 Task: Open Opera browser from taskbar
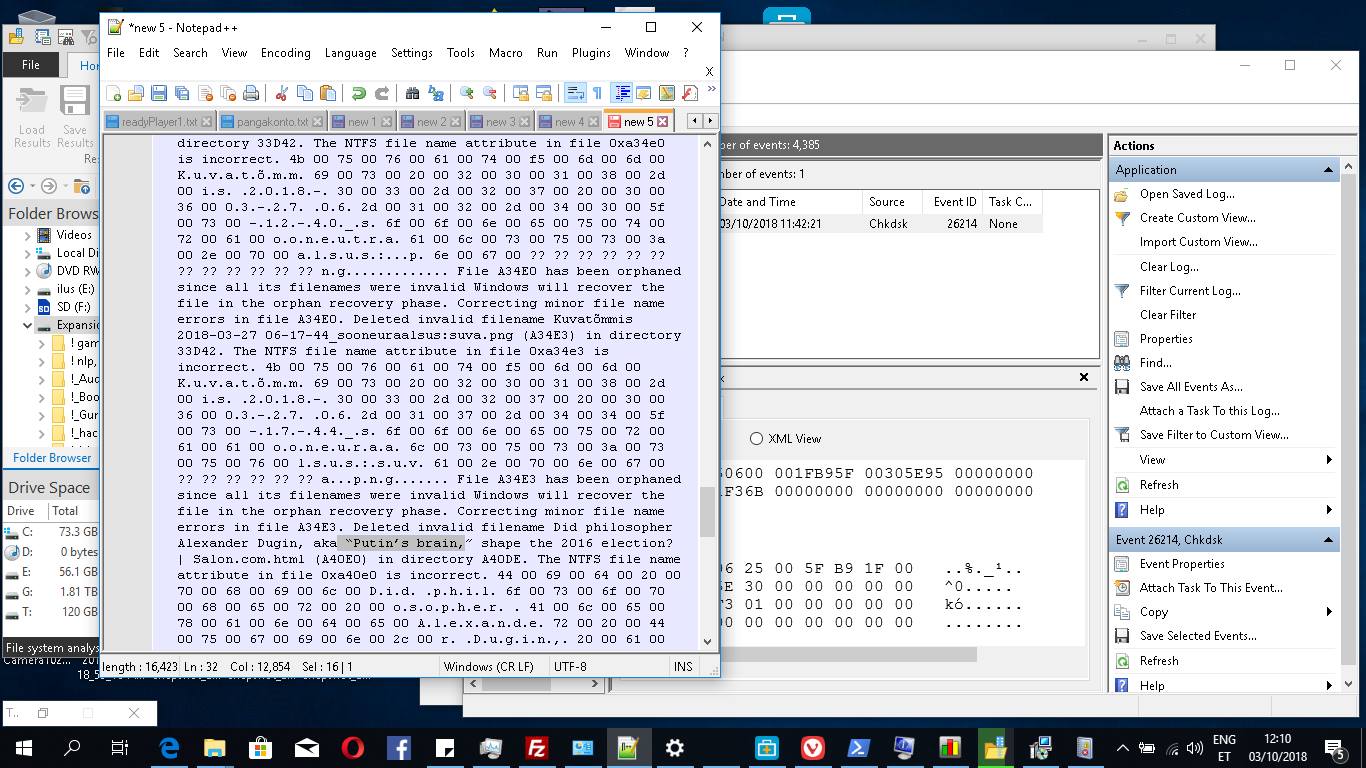pos(353,747)
